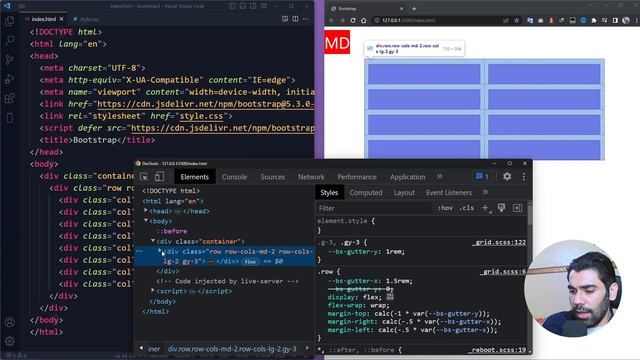640x360 pixels.
Task: Toggle .cls class editor
Action: [467, 208]
